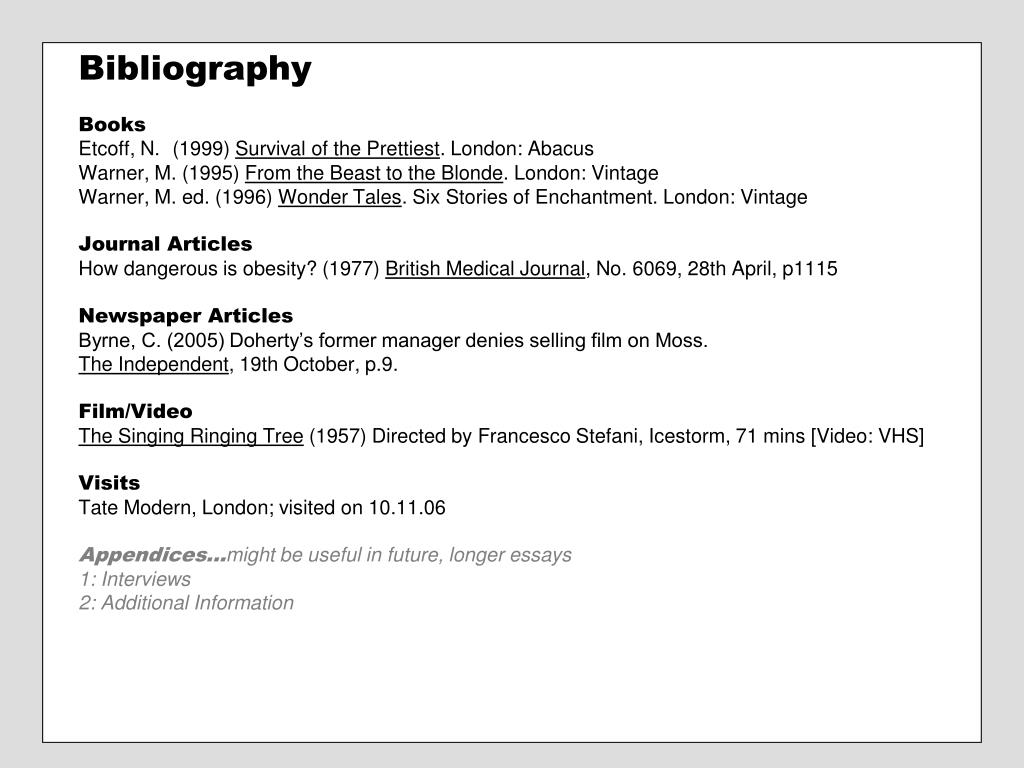
Task: Click the Visits section heading
Action: coord(110,483)
